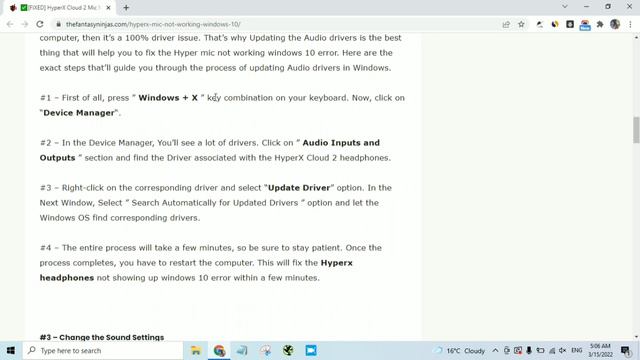This screenshot has width=640, height=360.
Task: Open the Chrome three-dot menu
Action: pos(630,24)
